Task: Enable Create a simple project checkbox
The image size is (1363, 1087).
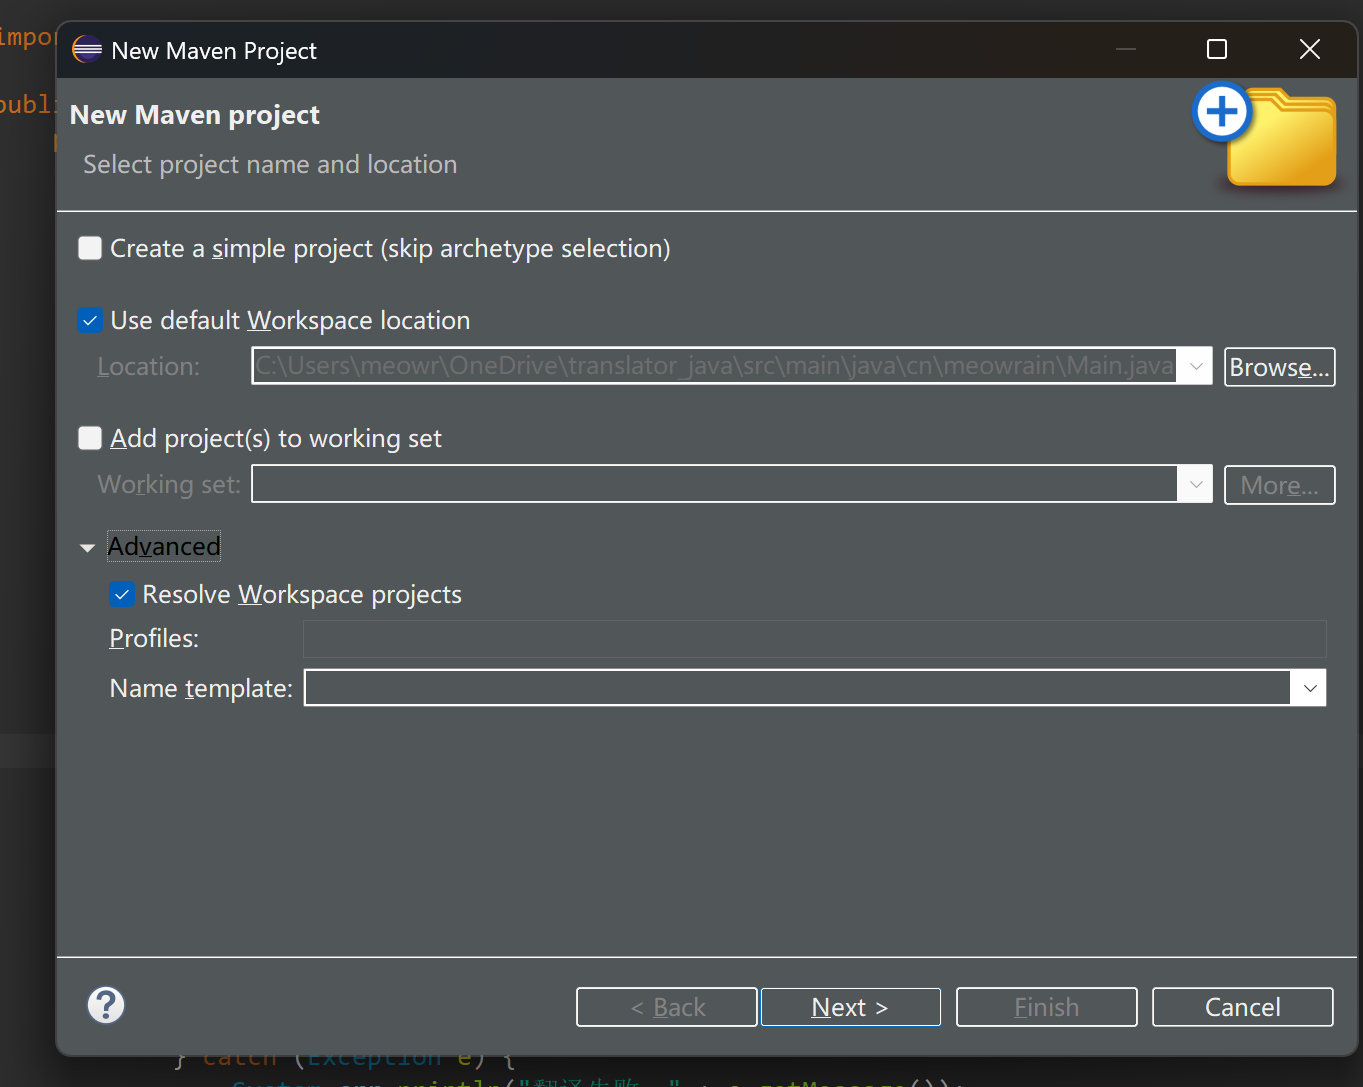Action: point(91,248)
